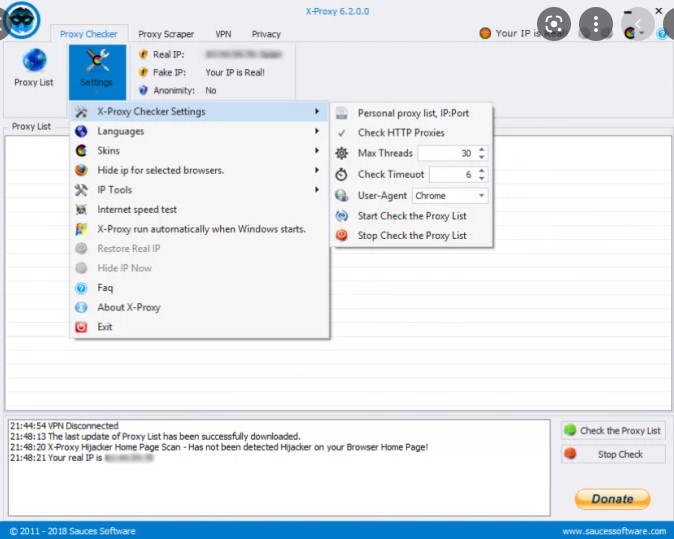Toggle X-Proxy run automatically when Windows starts

pos(201,229)
